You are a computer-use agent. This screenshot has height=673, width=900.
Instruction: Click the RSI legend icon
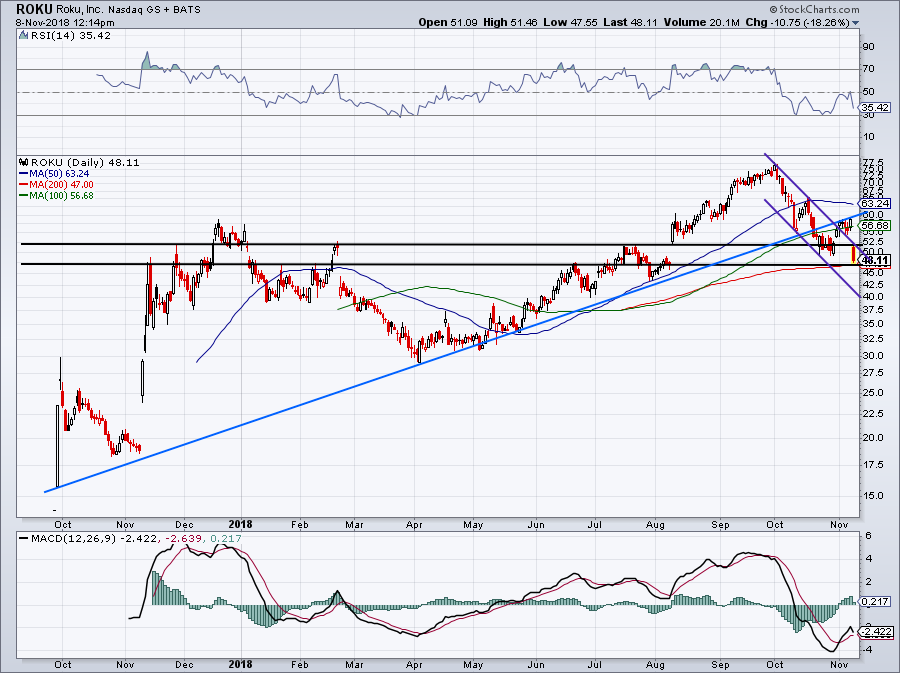[24, 36]
